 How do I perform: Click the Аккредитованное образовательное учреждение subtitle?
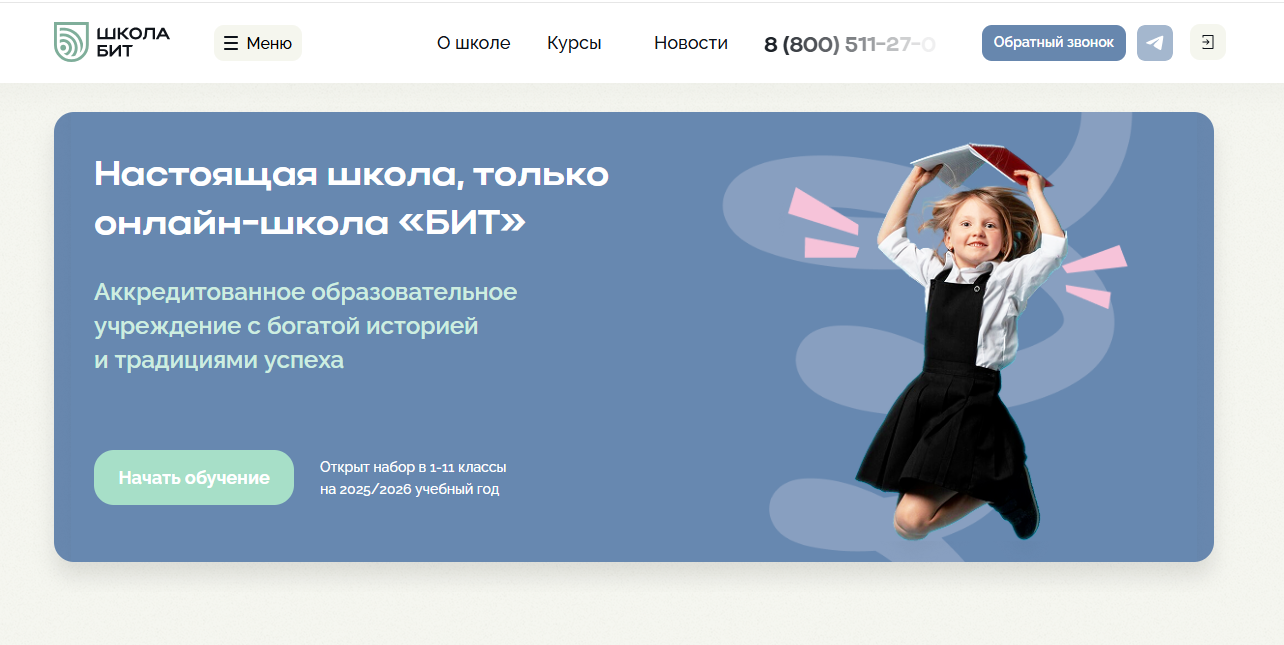tap(305, 326)
